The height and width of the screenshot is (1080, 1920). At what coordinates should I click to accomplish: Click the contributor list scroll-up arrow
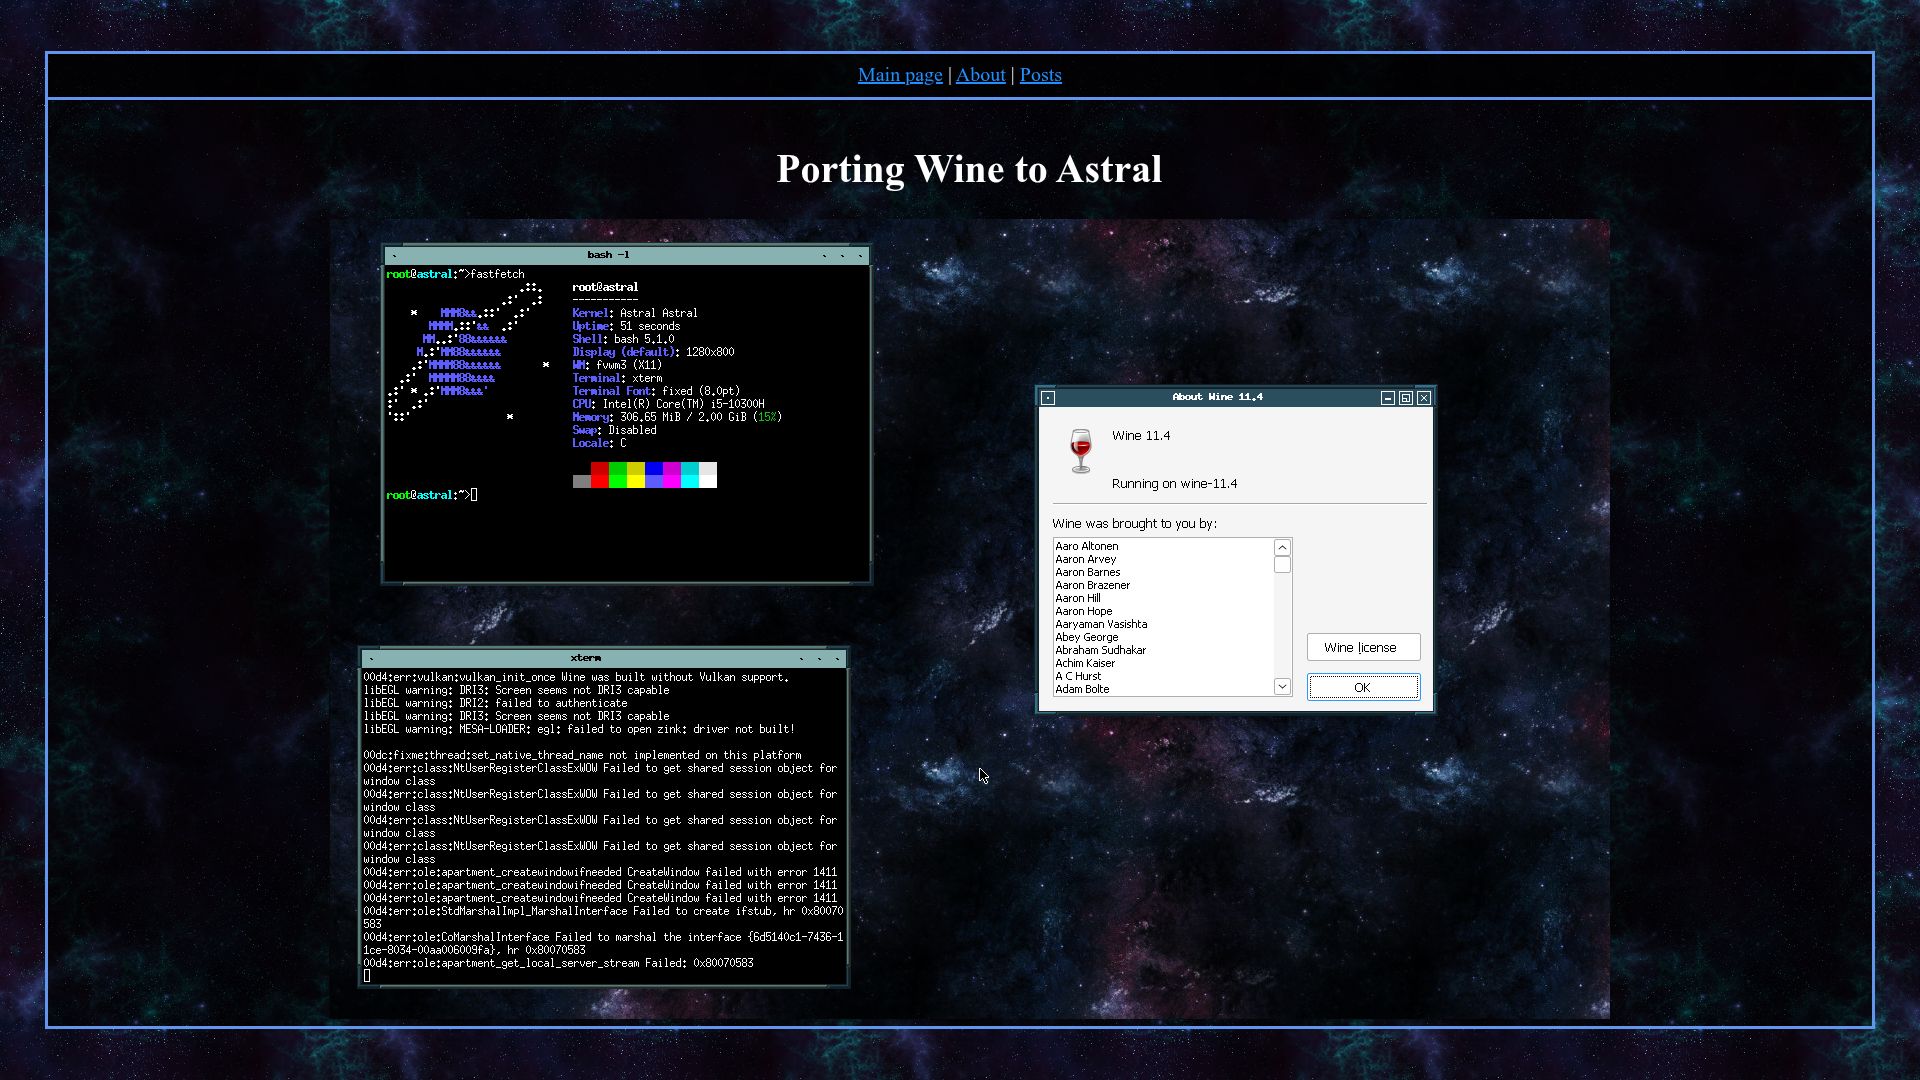coord(1282,547)
